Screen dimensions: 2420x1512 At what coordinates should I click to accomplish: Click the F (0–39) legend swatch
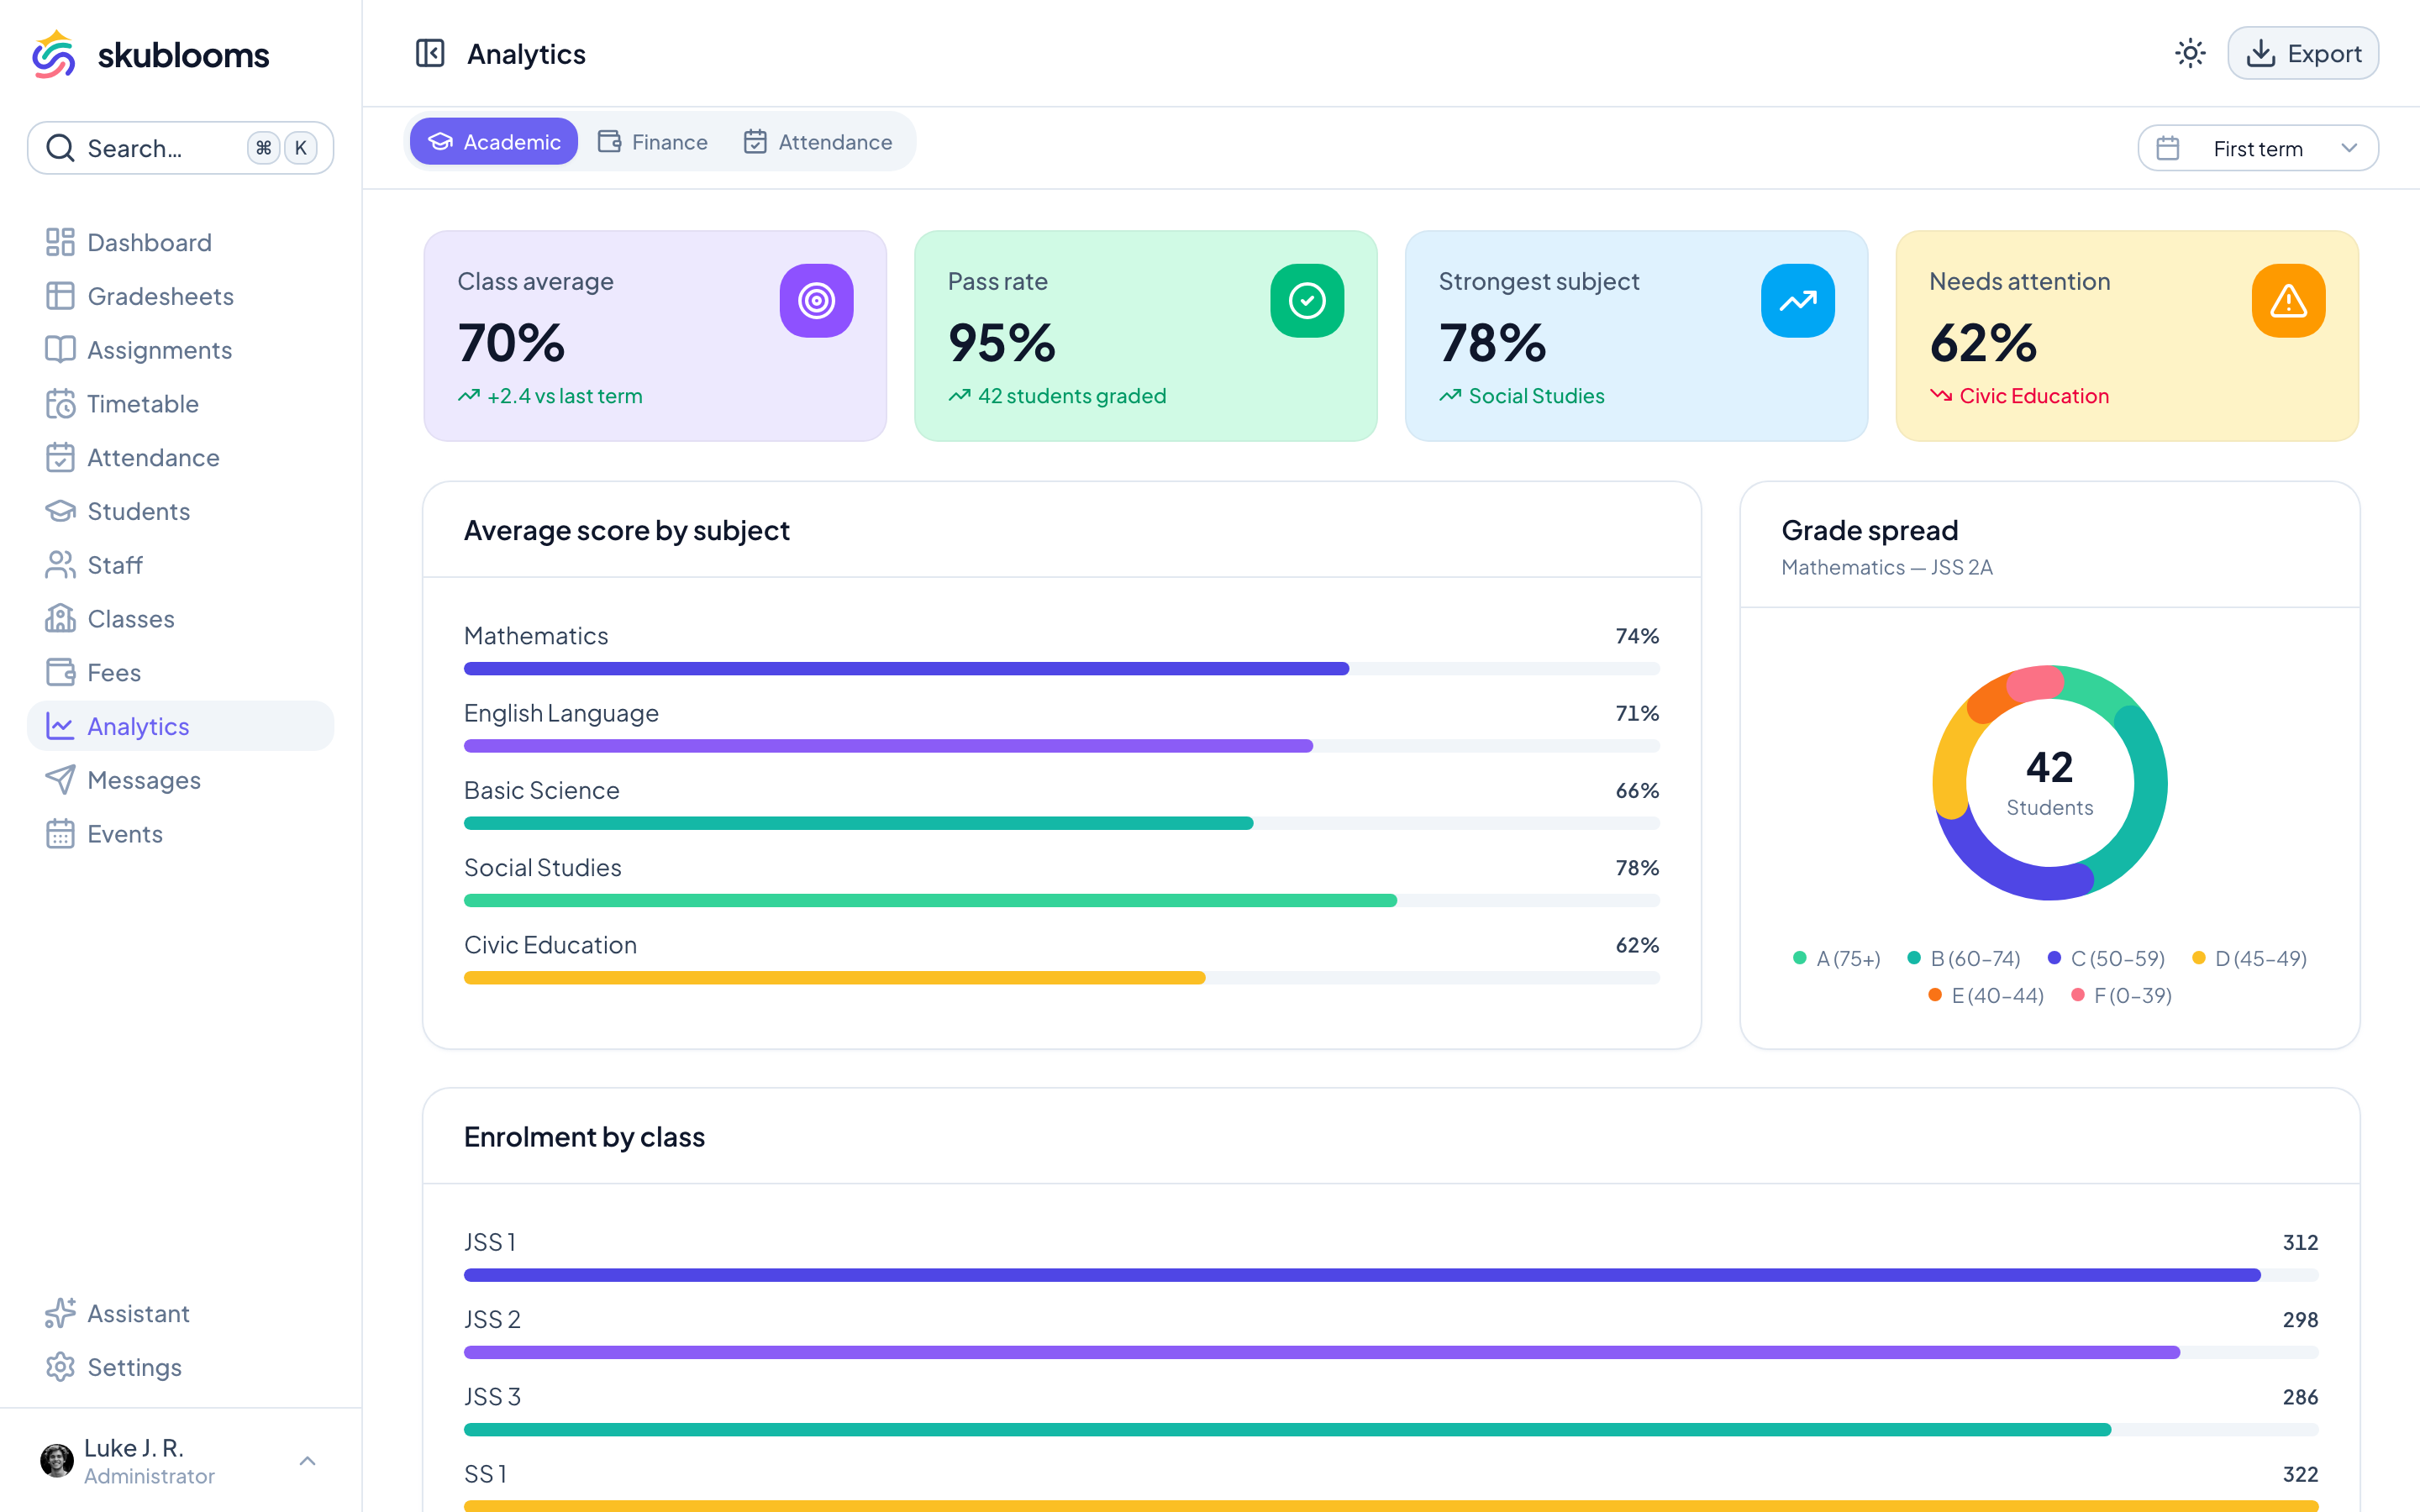(x=2077, y=995)
